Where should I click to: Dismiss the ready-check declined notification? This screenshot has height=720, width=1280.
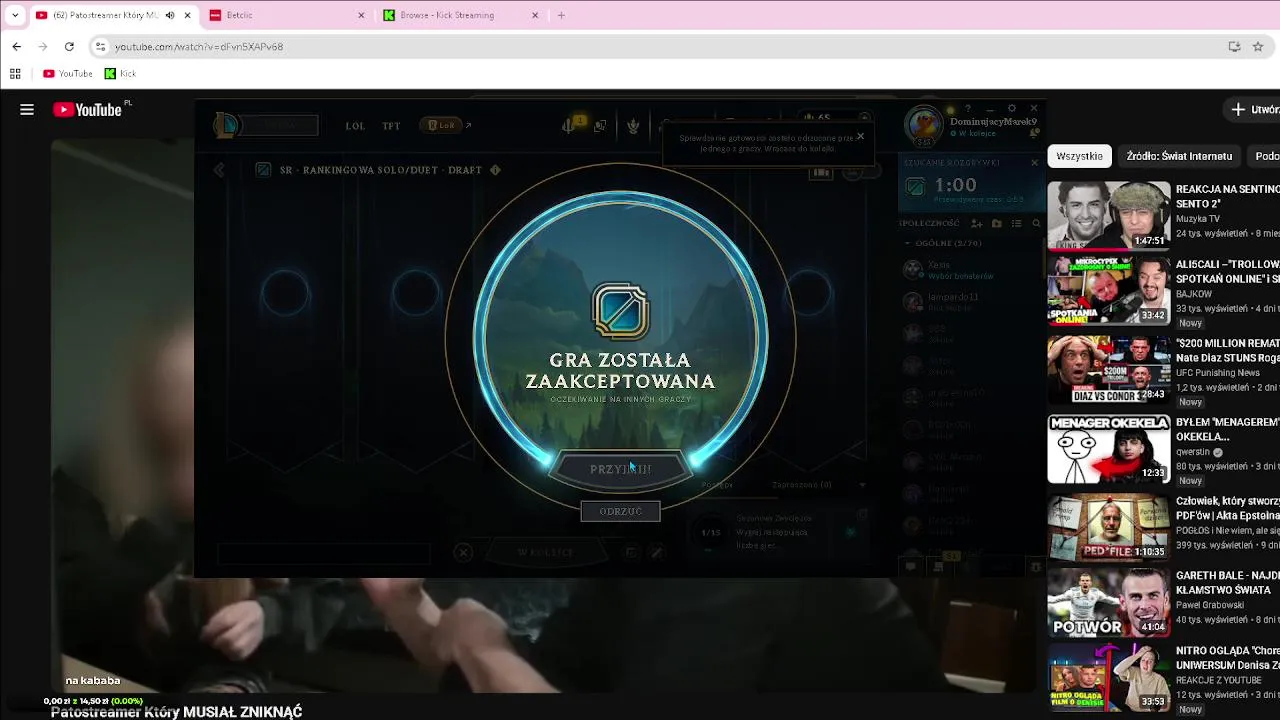click(860, 136)
